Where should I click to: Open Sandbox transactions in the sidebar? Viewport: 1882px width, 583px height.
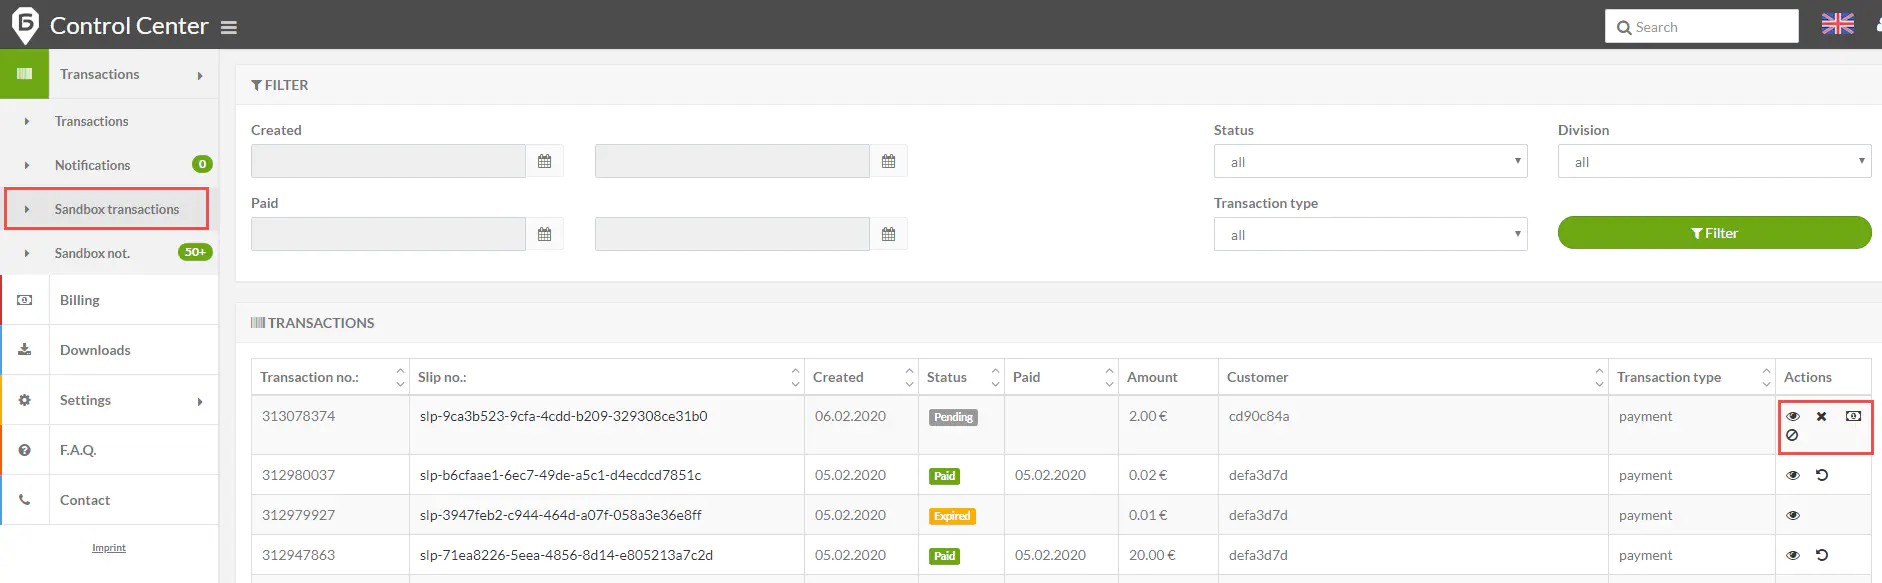[116, 209]
